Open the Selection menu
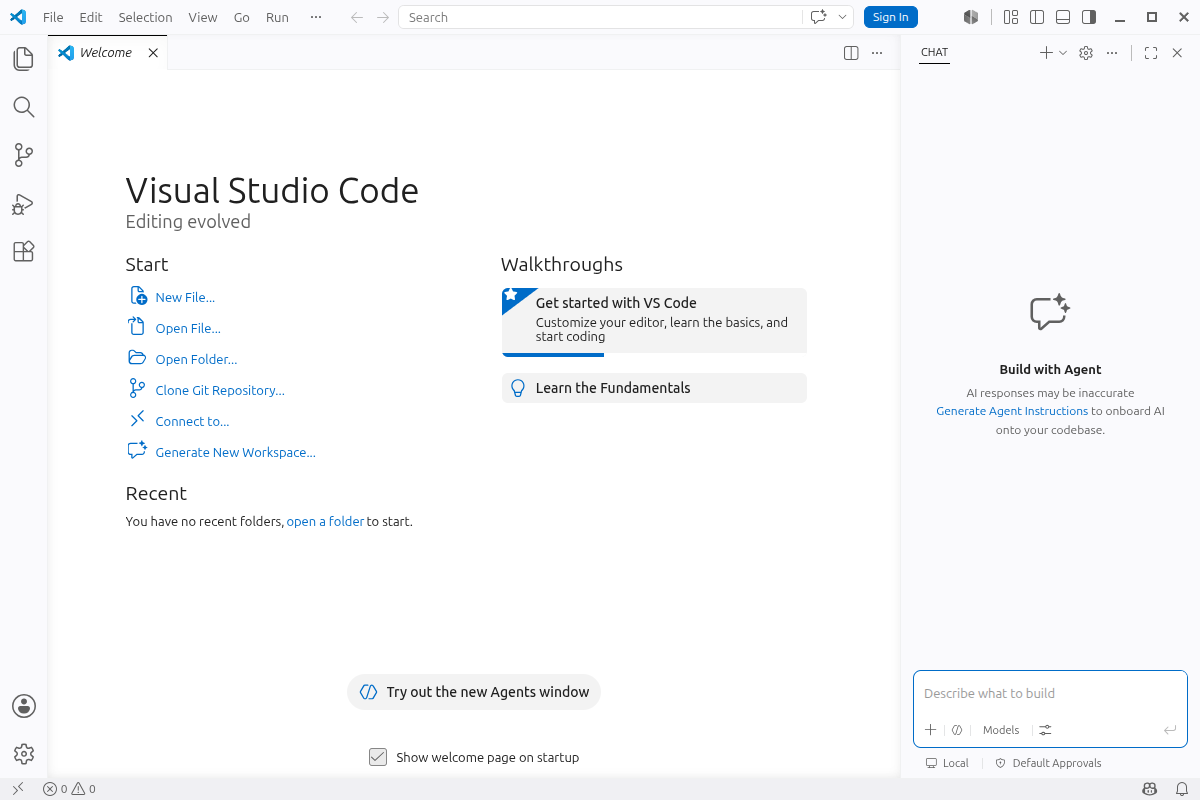1200x800 pixels. 145,17
